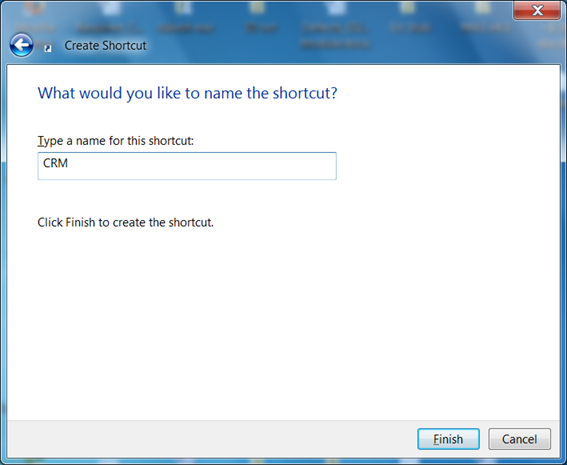Click Finish to create the shortcut
The height and width of the screenshot is (465, 567).
point(448,439)
